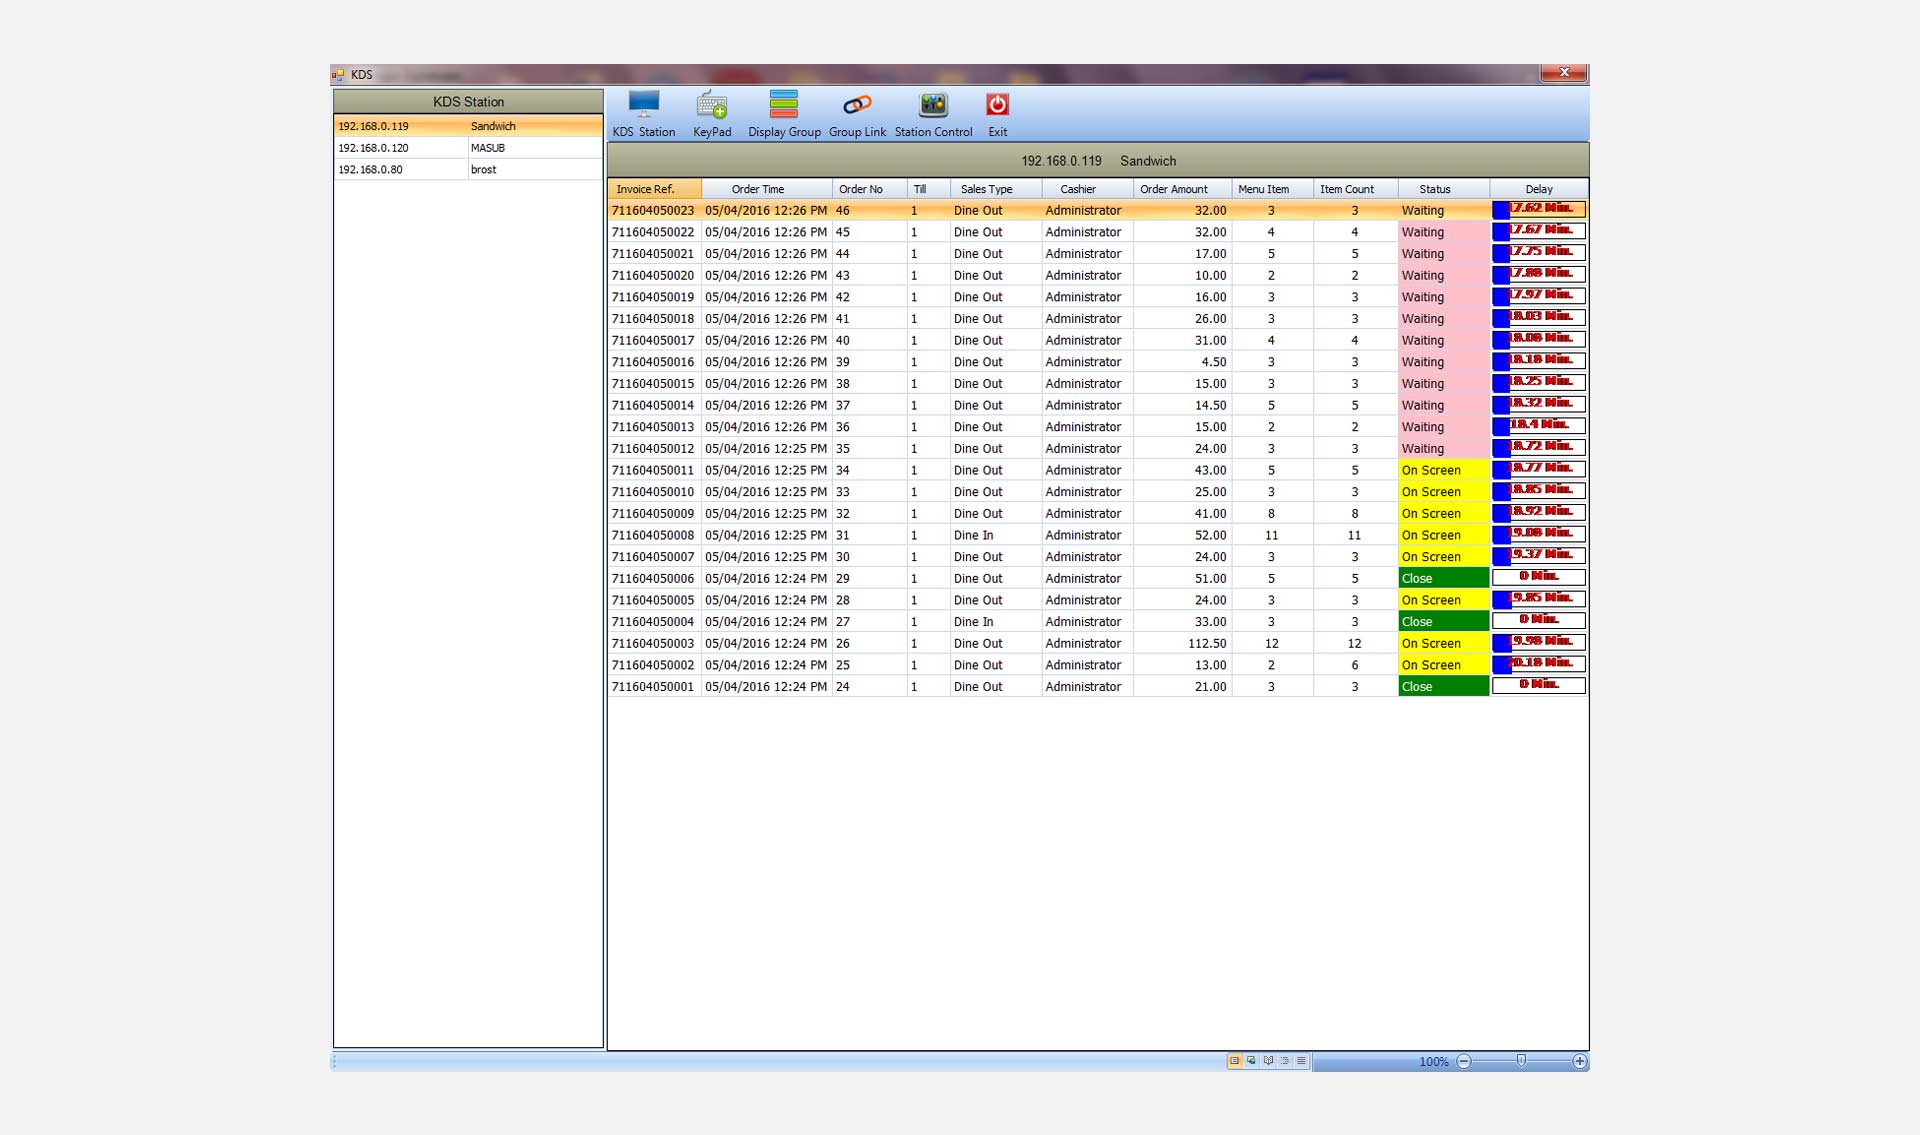
Task: Select invoice 711604050012
Action: point(653,449)
